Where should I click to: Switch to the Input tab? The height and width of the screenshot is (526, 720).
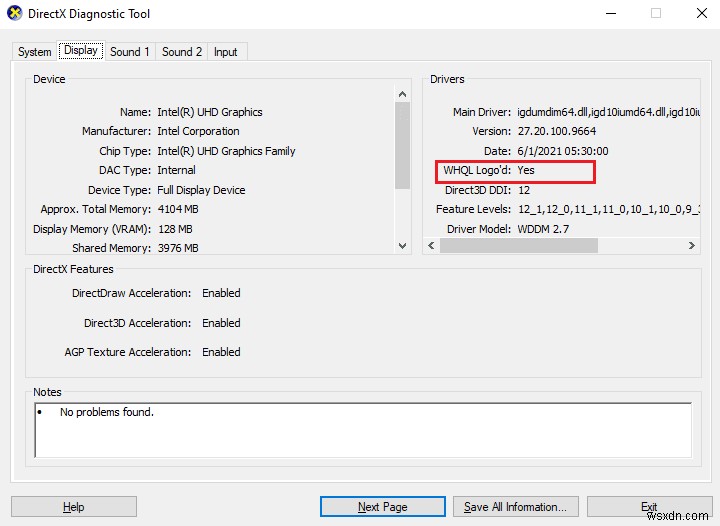point(225,52)
